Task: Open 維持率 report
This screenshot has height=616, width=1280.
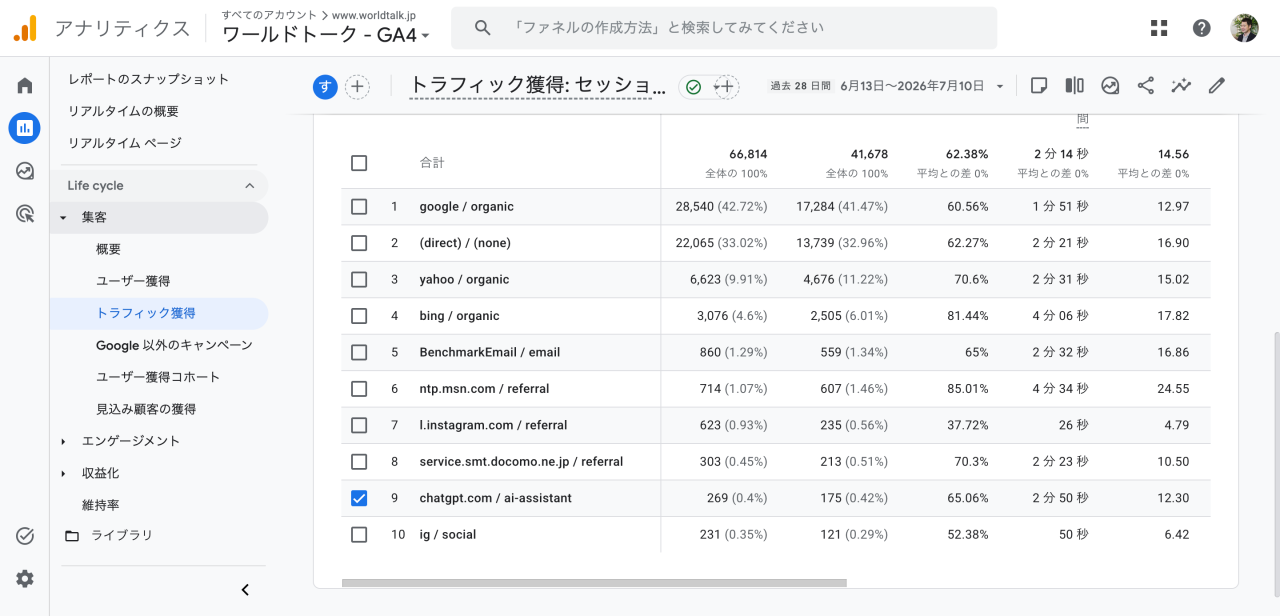Action: coord(101,505)
